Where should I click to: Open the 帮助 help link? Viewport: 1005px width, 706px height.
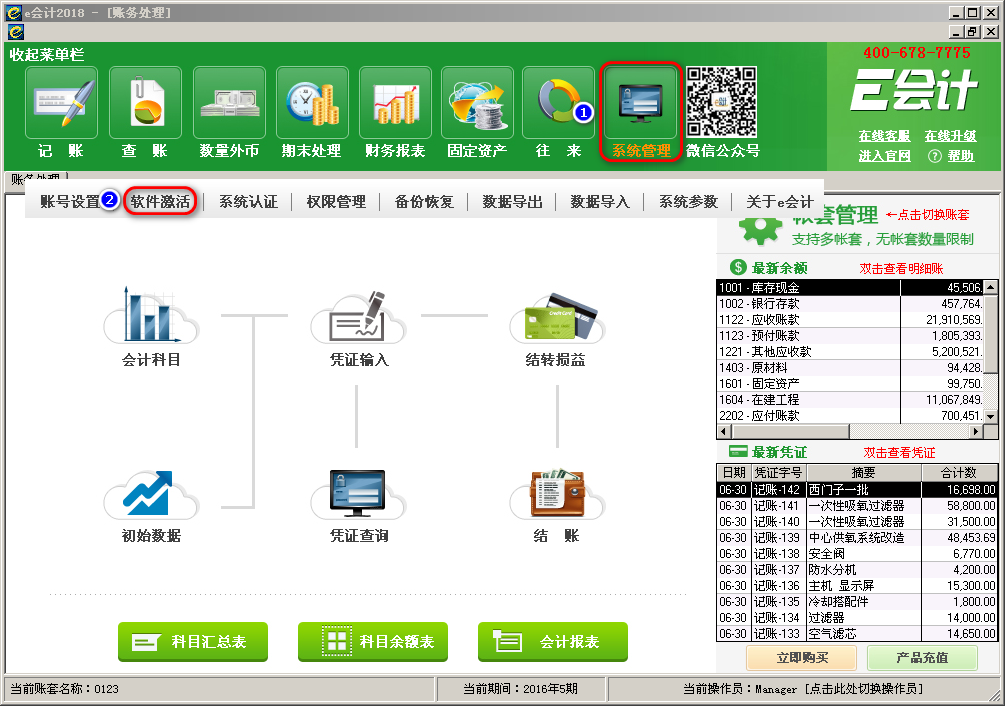(x=961, y=156)
